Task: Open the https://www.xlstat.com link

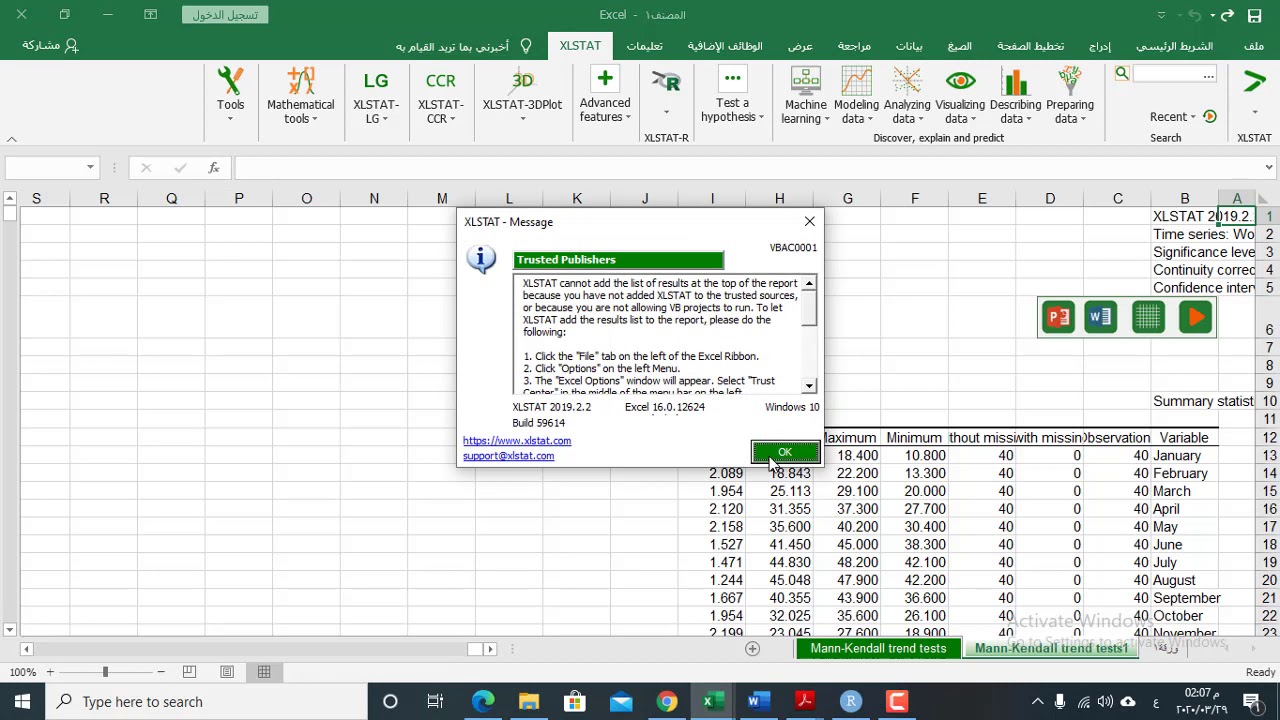Action: click(517, 441)
